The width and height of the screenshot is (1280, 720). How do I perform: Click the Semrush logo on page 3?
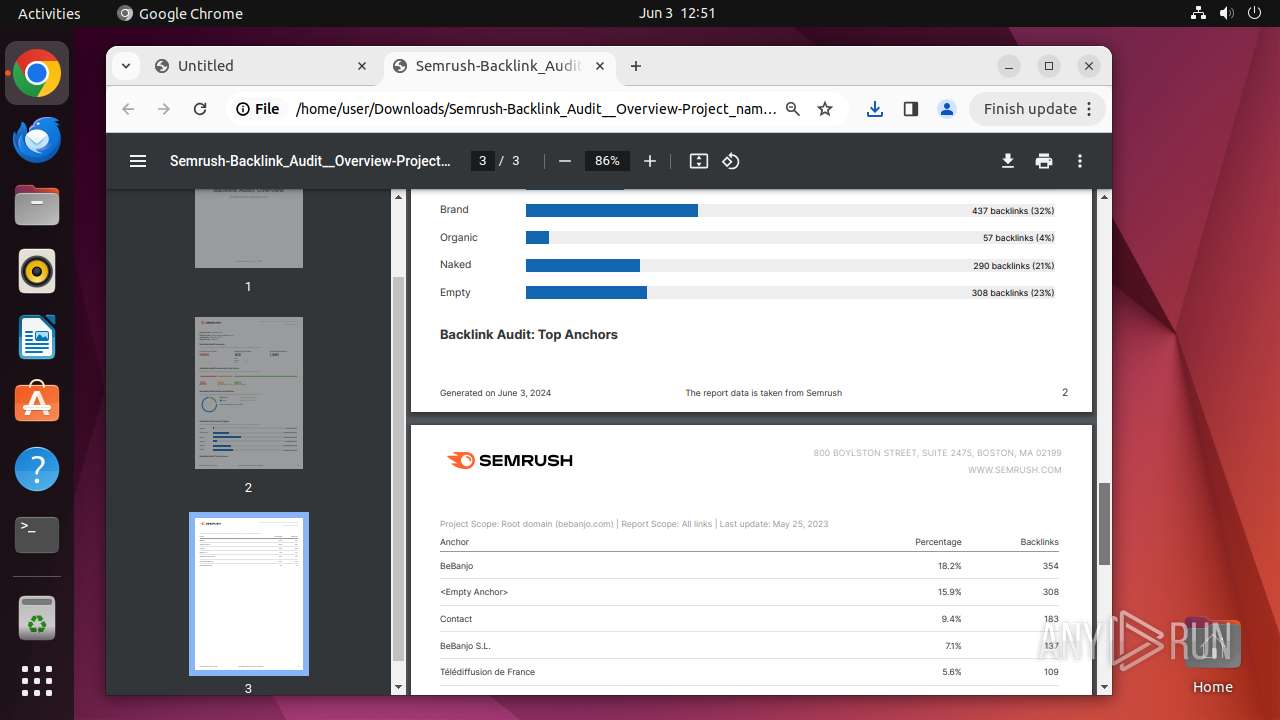(x=510, y=461)
